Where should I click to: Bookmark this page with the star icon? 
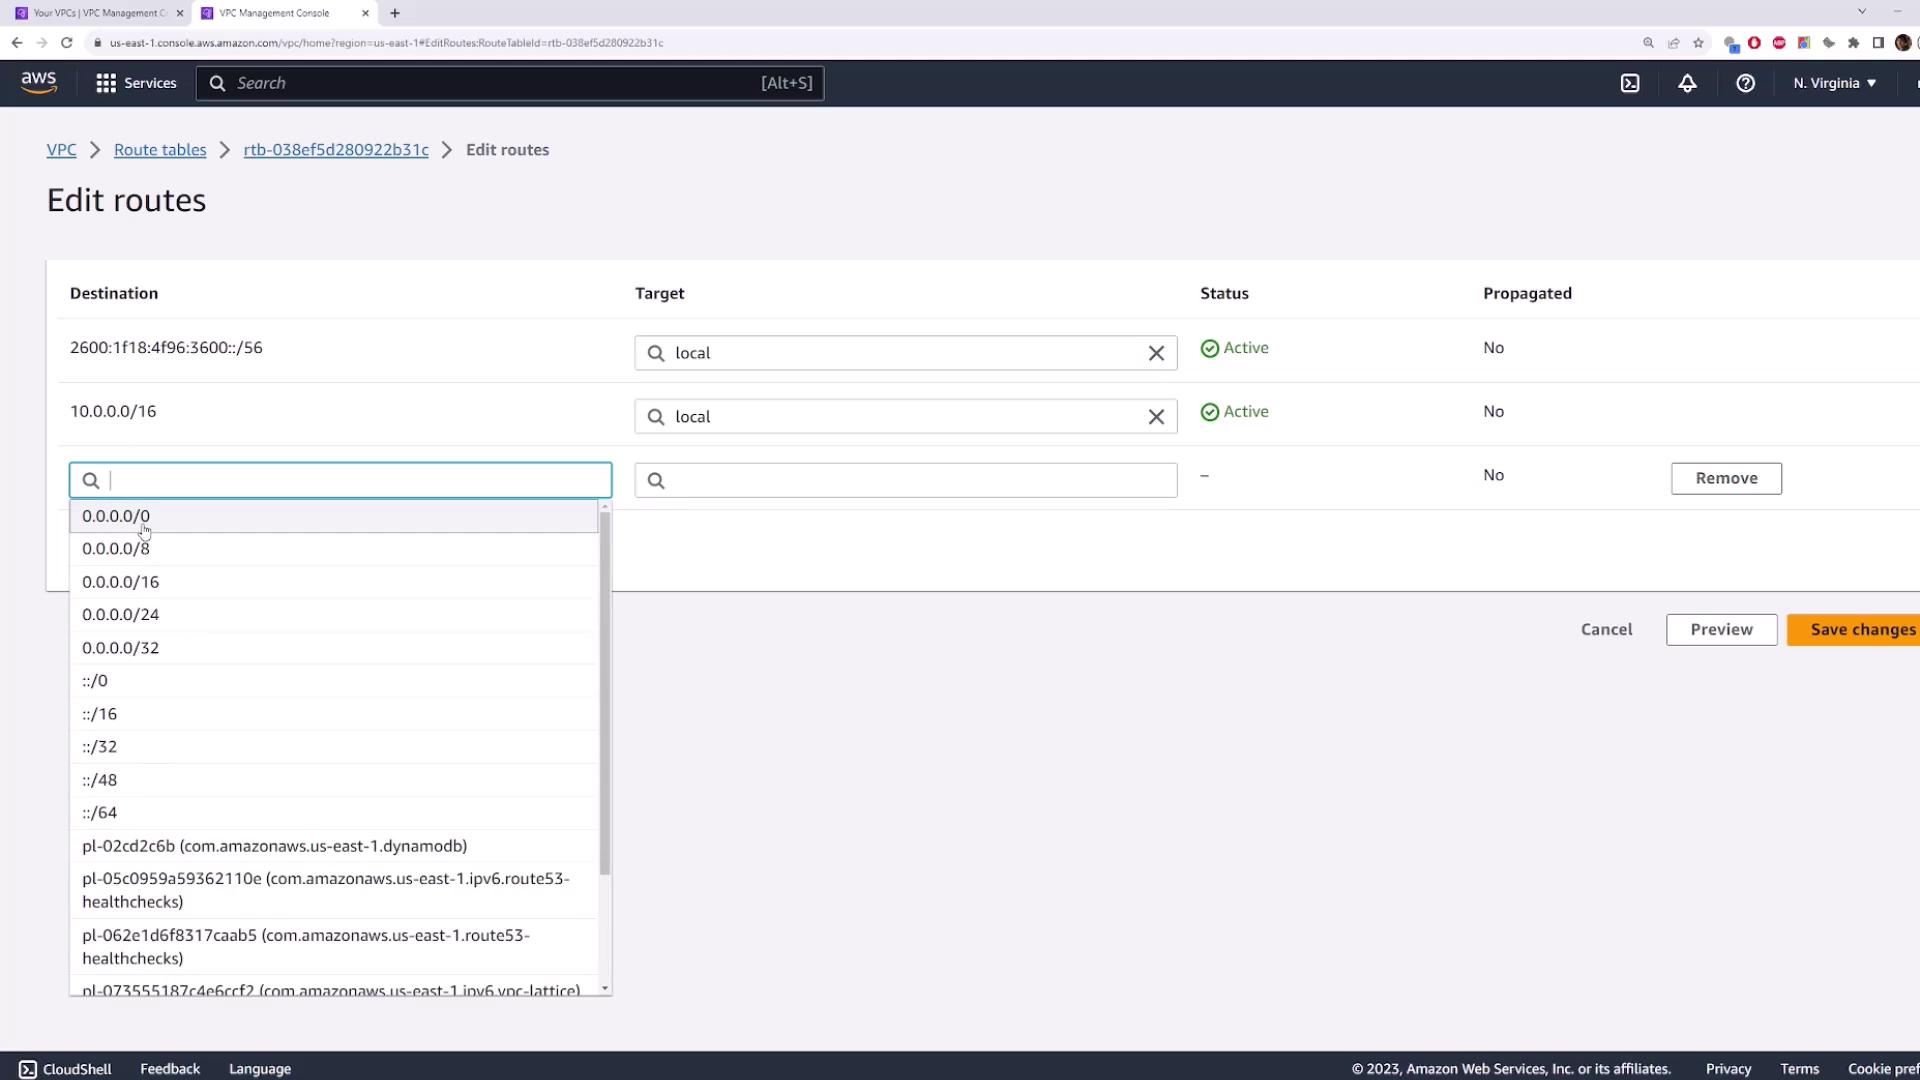[1698, 43]
